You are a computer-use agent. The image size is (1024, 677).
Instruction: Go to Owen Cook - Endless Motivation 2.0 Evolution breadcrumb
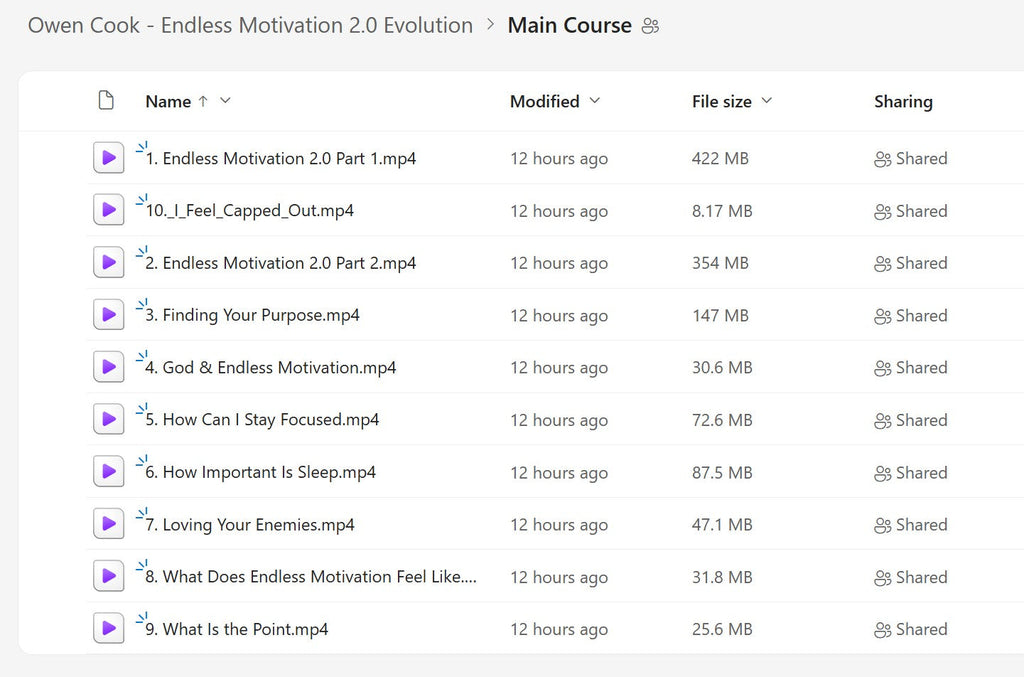pyautogui.click(x=250, y=25)
